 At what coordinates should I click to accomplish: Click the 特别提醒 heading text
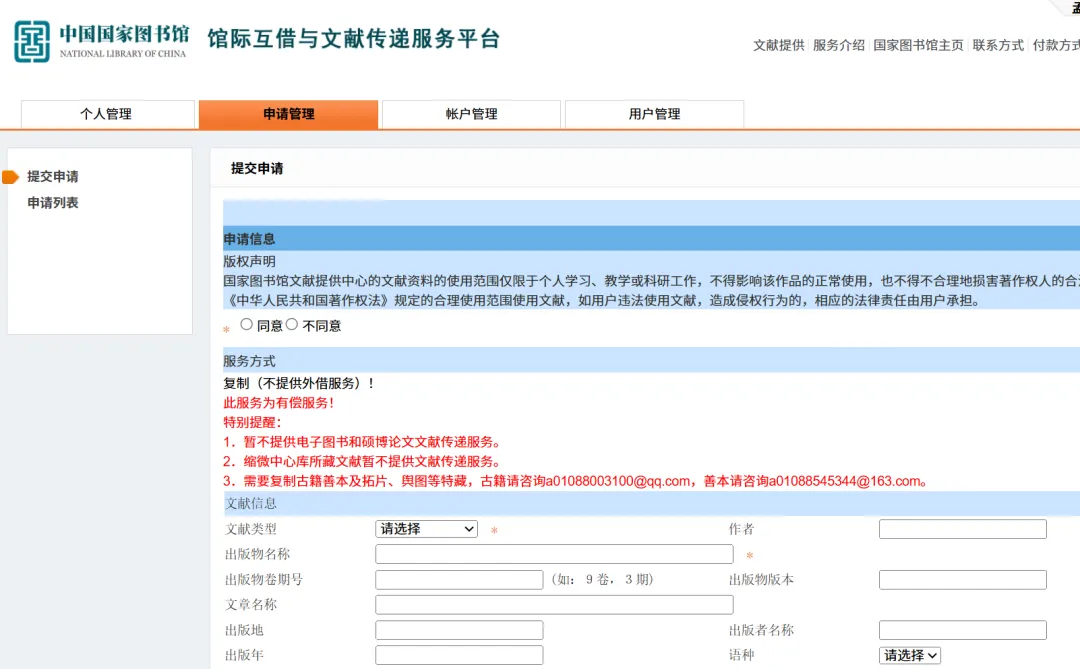pyautogui.click(x=252, y=422)
